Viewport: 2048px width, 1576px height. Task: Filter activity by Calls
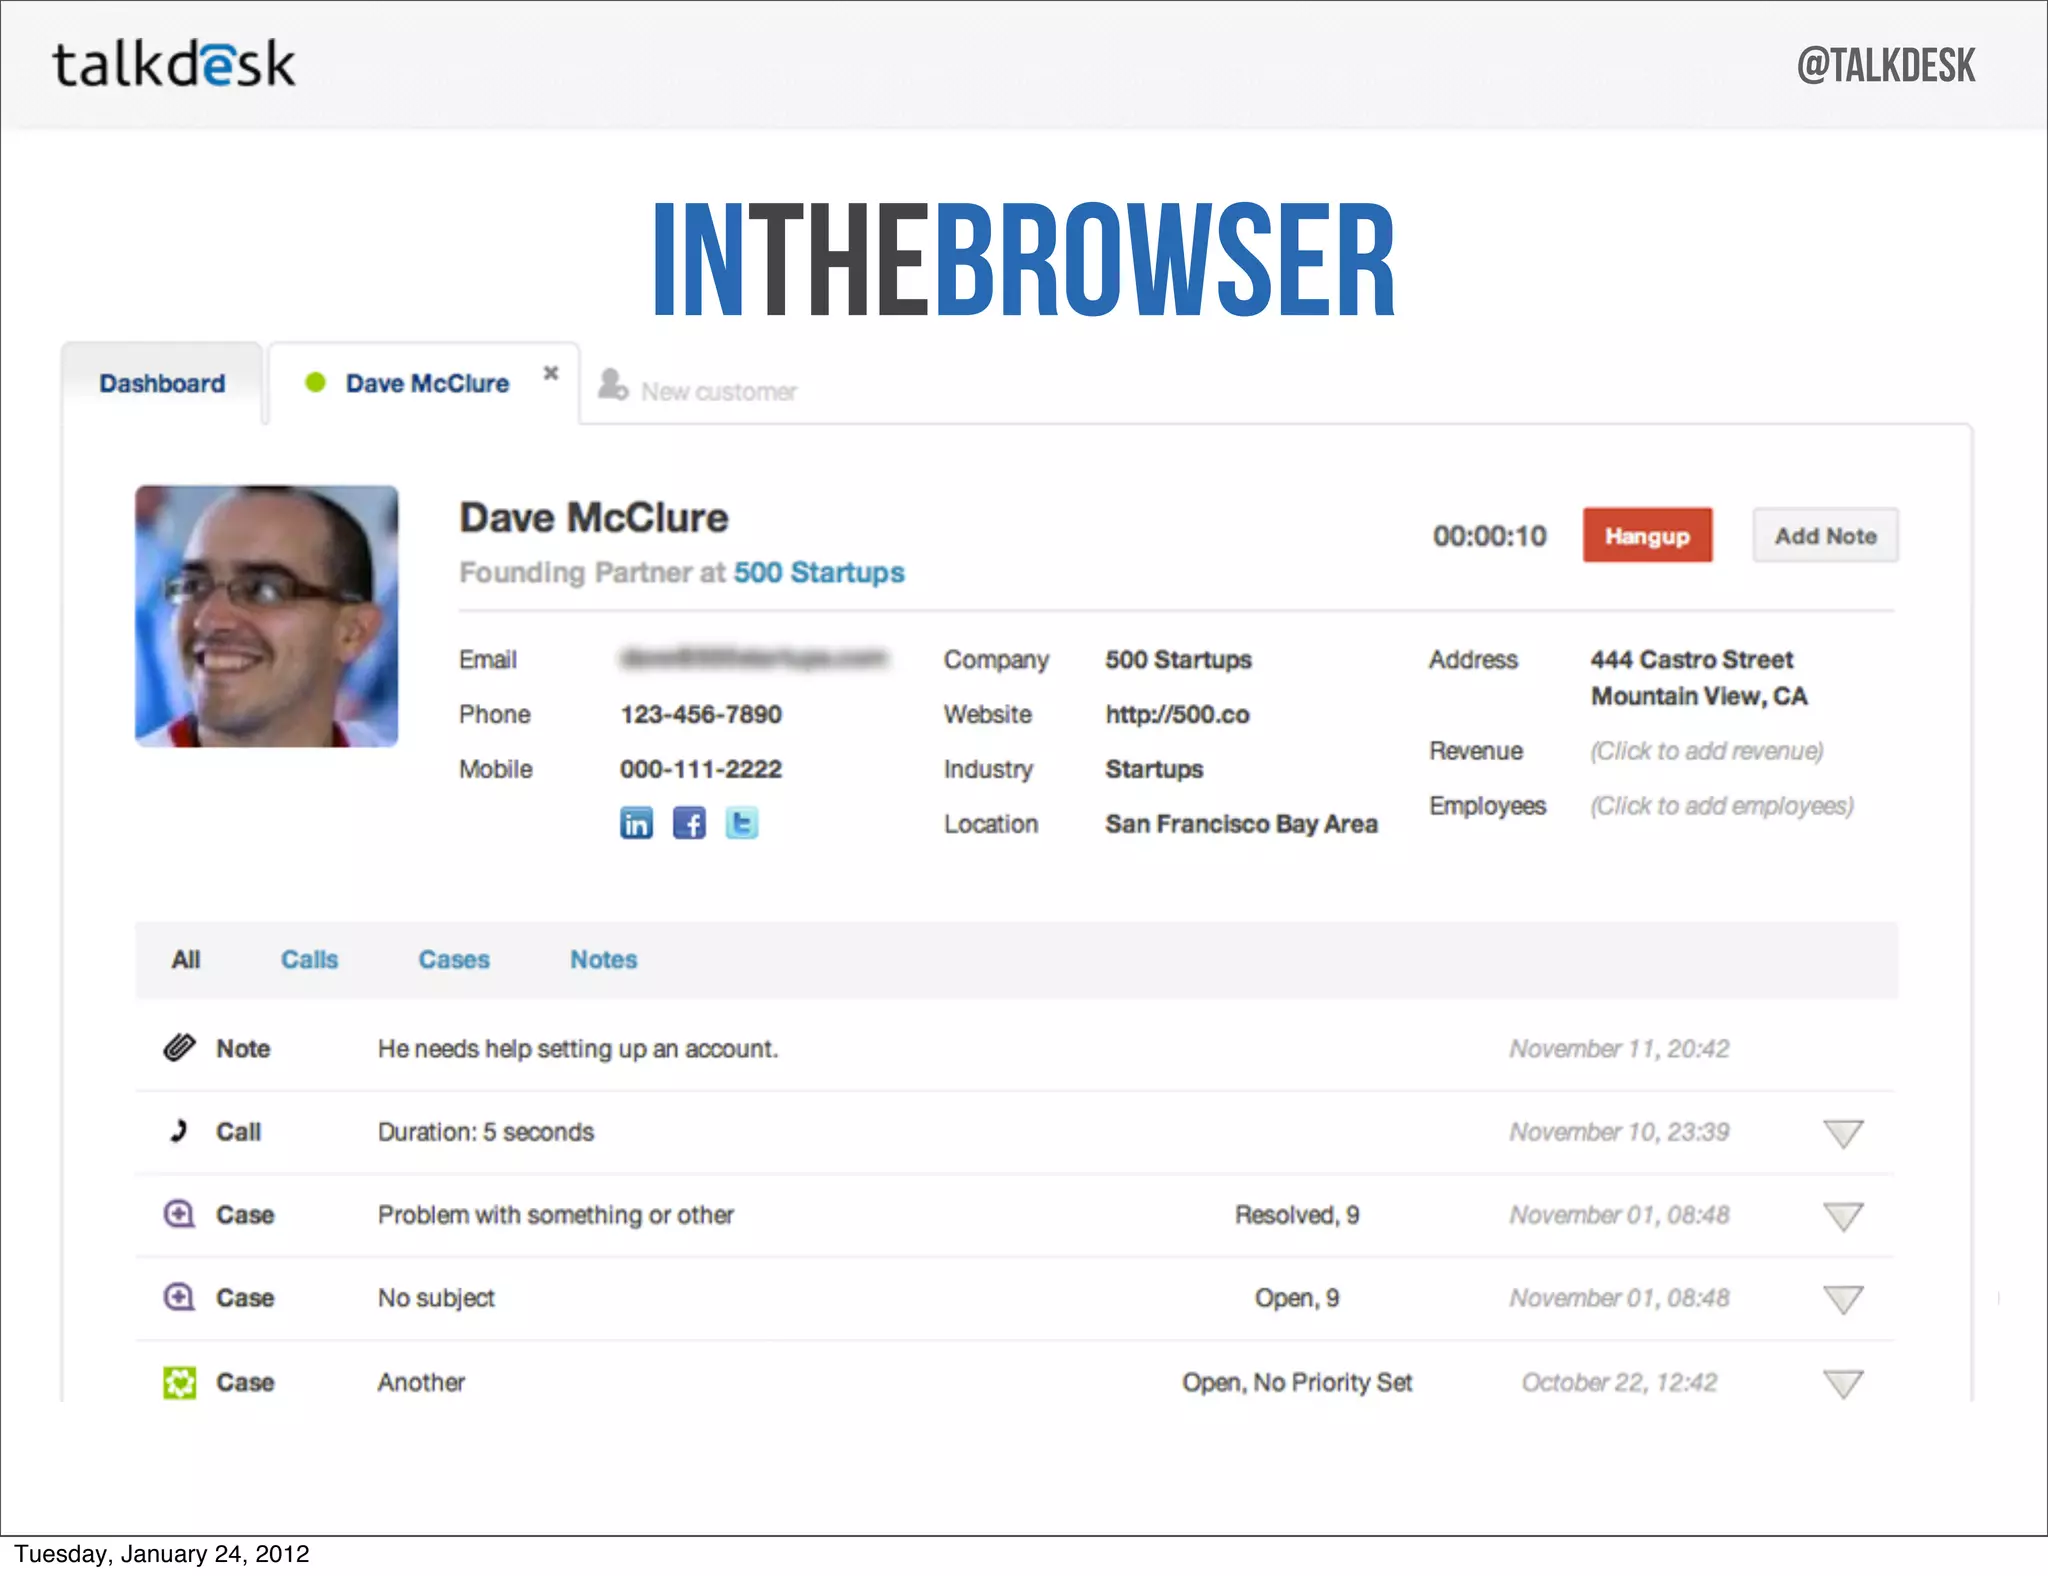pos(309,959)
